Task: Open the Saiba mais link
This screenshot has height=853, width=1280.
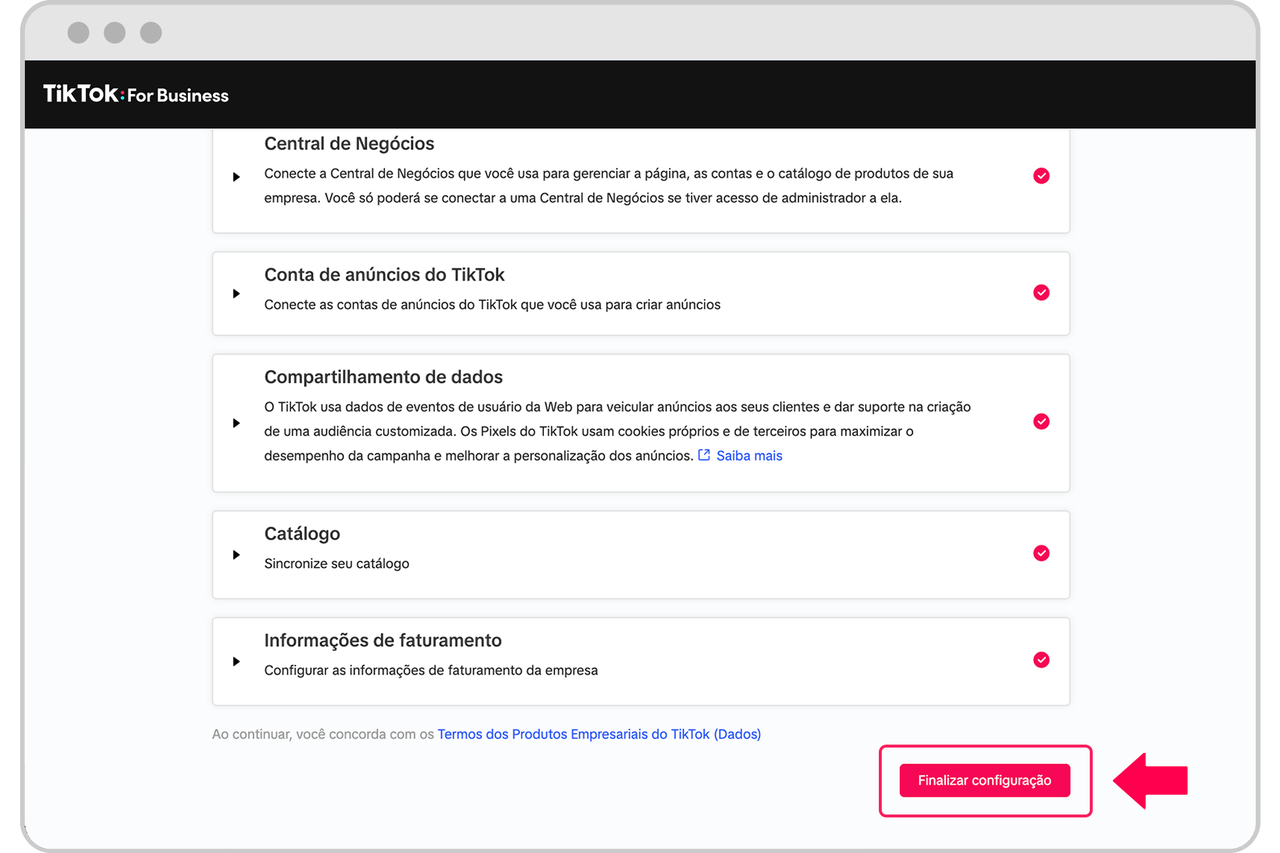Action: click(x=749, y=455)
